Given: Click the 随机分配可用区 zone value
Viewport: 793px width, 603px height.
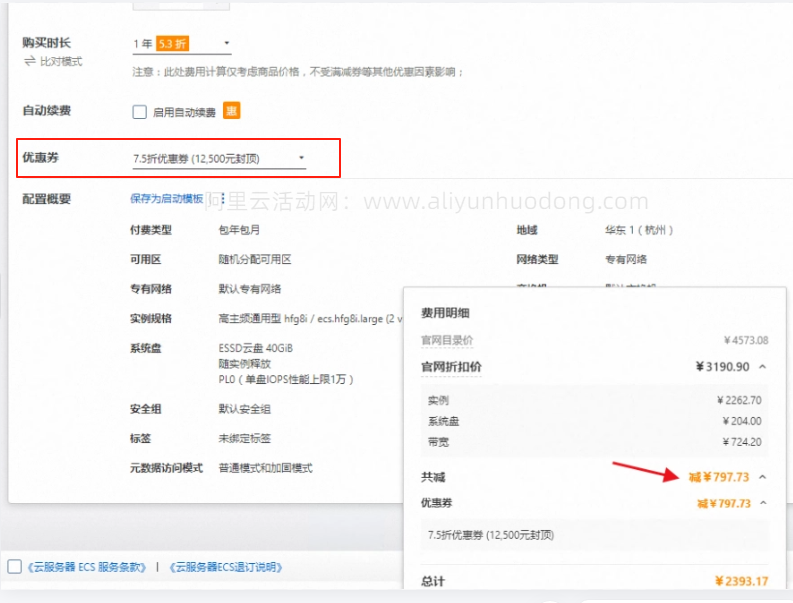Looking at the screenshot, I should [255, 260].
